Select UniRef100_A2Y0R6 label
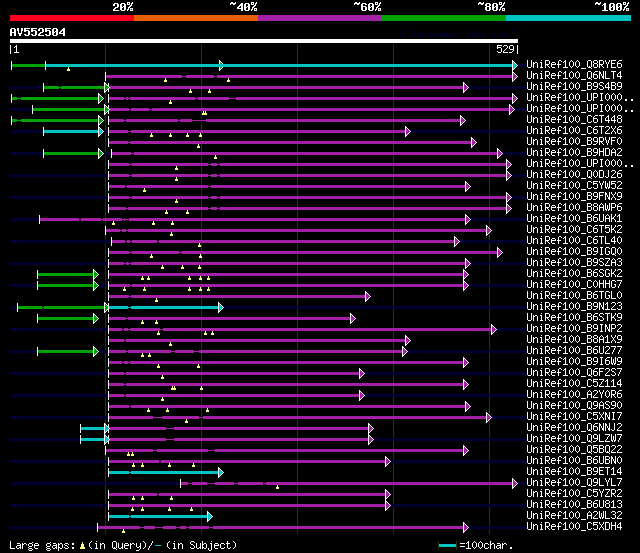This screenshot has height=553, width=640. [574, 395]
